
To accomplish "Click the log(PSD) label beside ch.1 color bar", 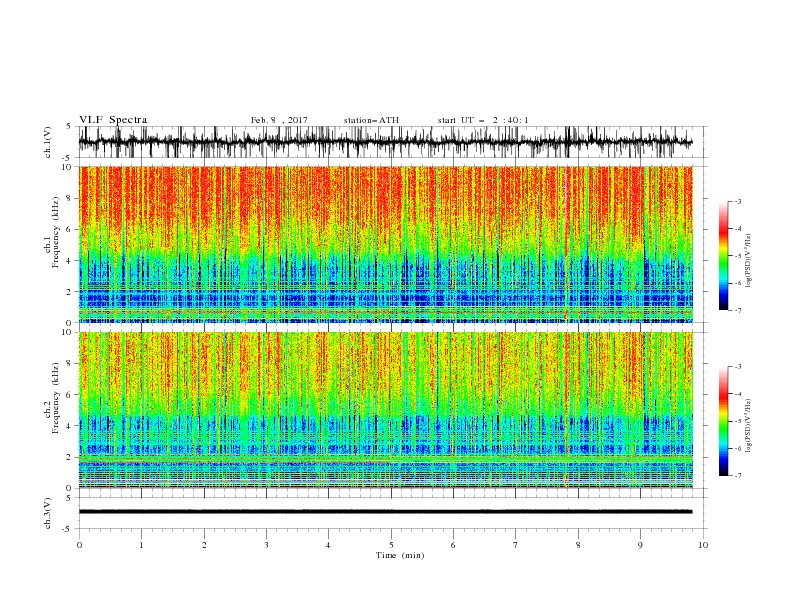I will click(x=748, y=261).
